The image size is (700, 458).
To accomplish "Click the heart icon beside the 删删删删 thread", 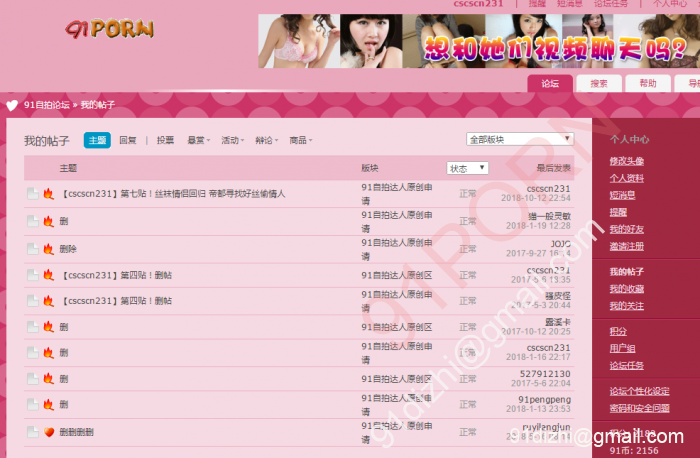I will [x=47, y=432].
